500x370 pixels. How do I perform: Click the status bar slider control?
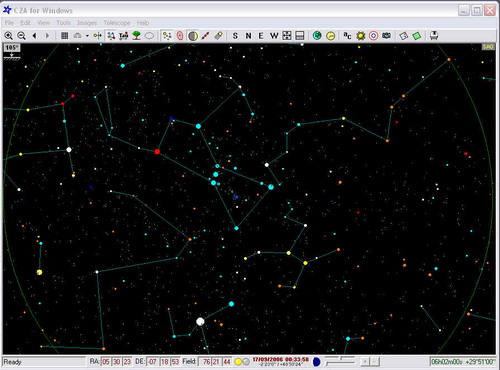[340, 361]
